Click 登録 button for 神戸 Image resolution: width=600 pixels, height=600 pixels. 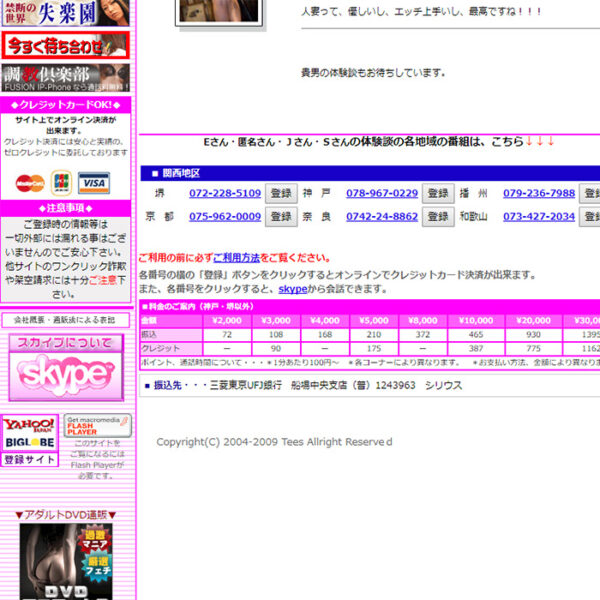(x=438, y=193)
